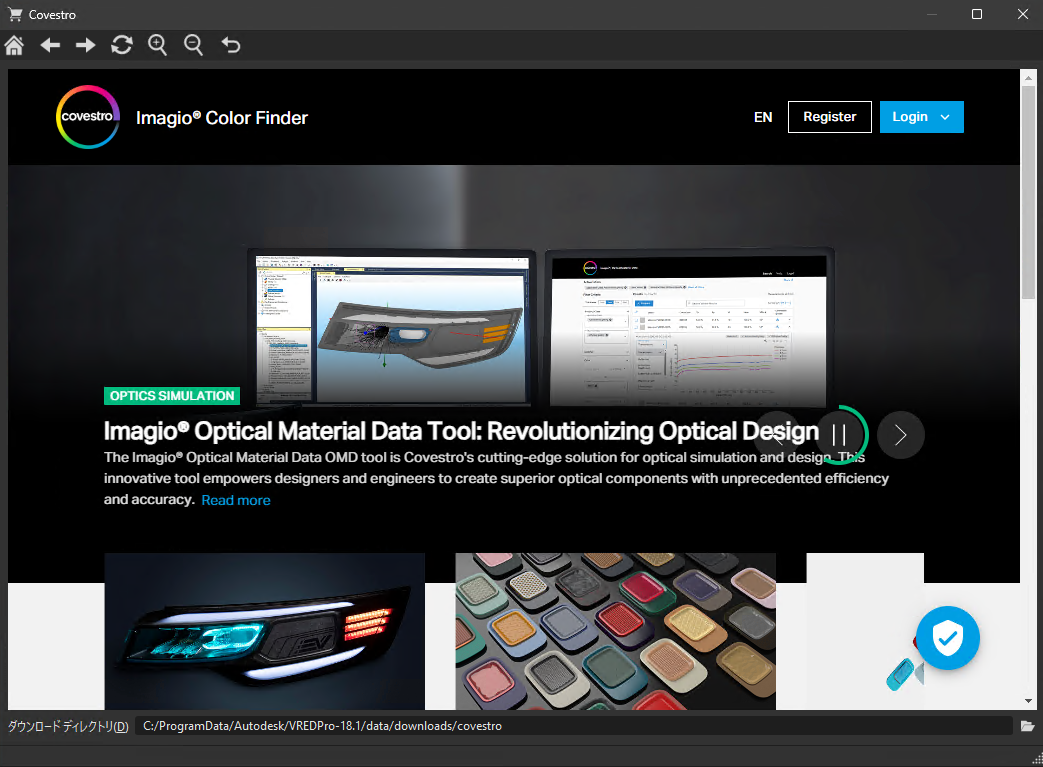This screenshot has width=1043, height=767.
Task: Click the Register button
Action: tap(829, 117)
